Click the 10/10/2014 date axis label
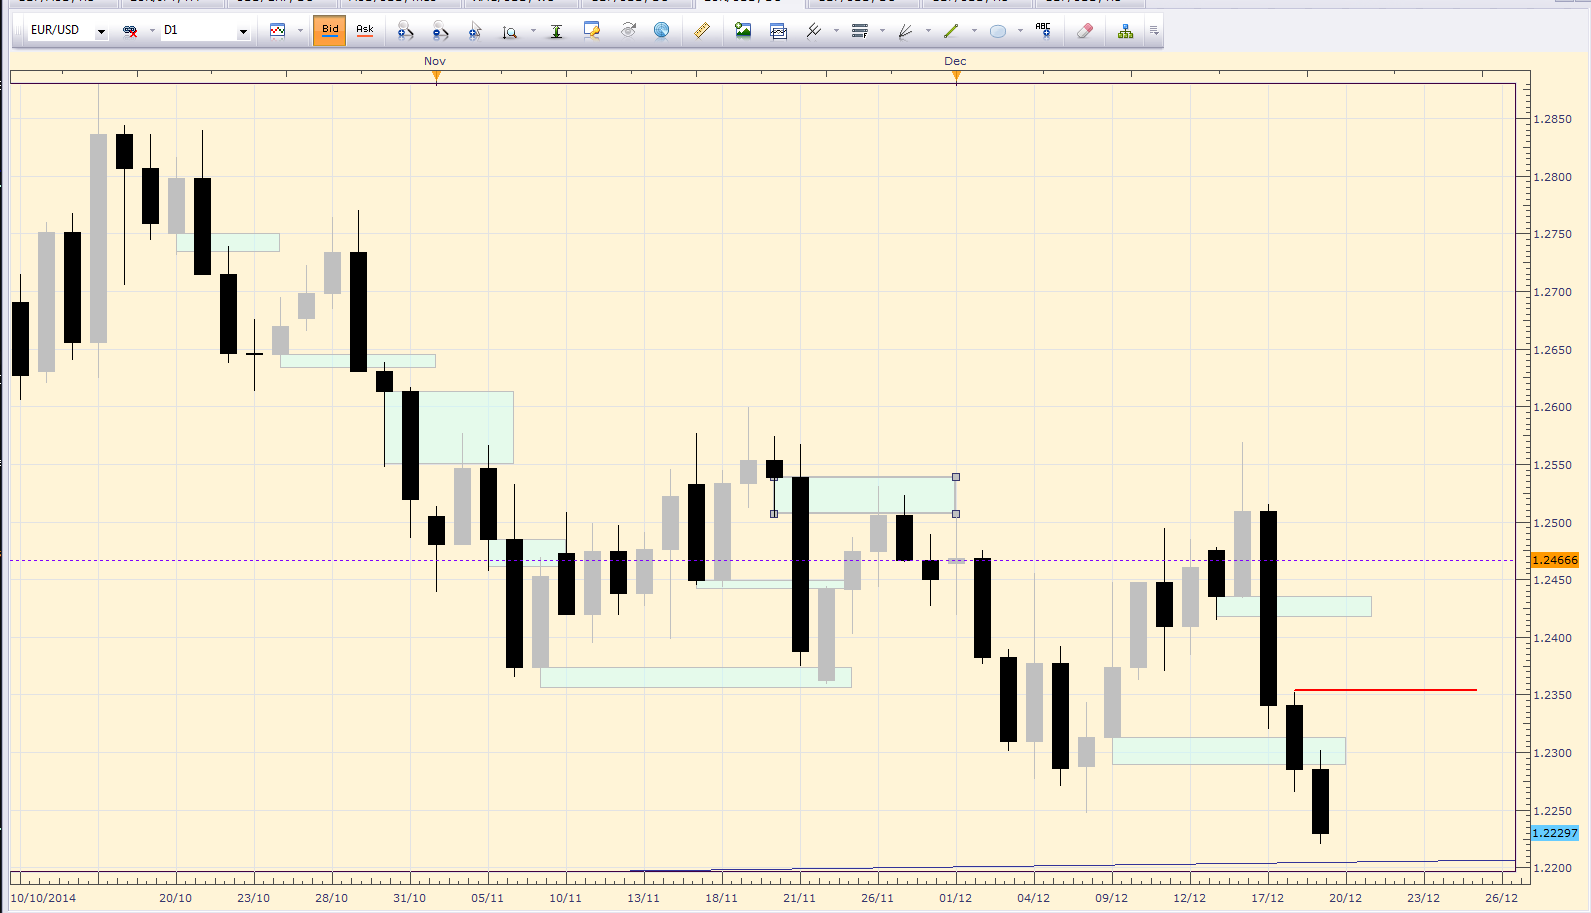 click(x=43, y=898)
